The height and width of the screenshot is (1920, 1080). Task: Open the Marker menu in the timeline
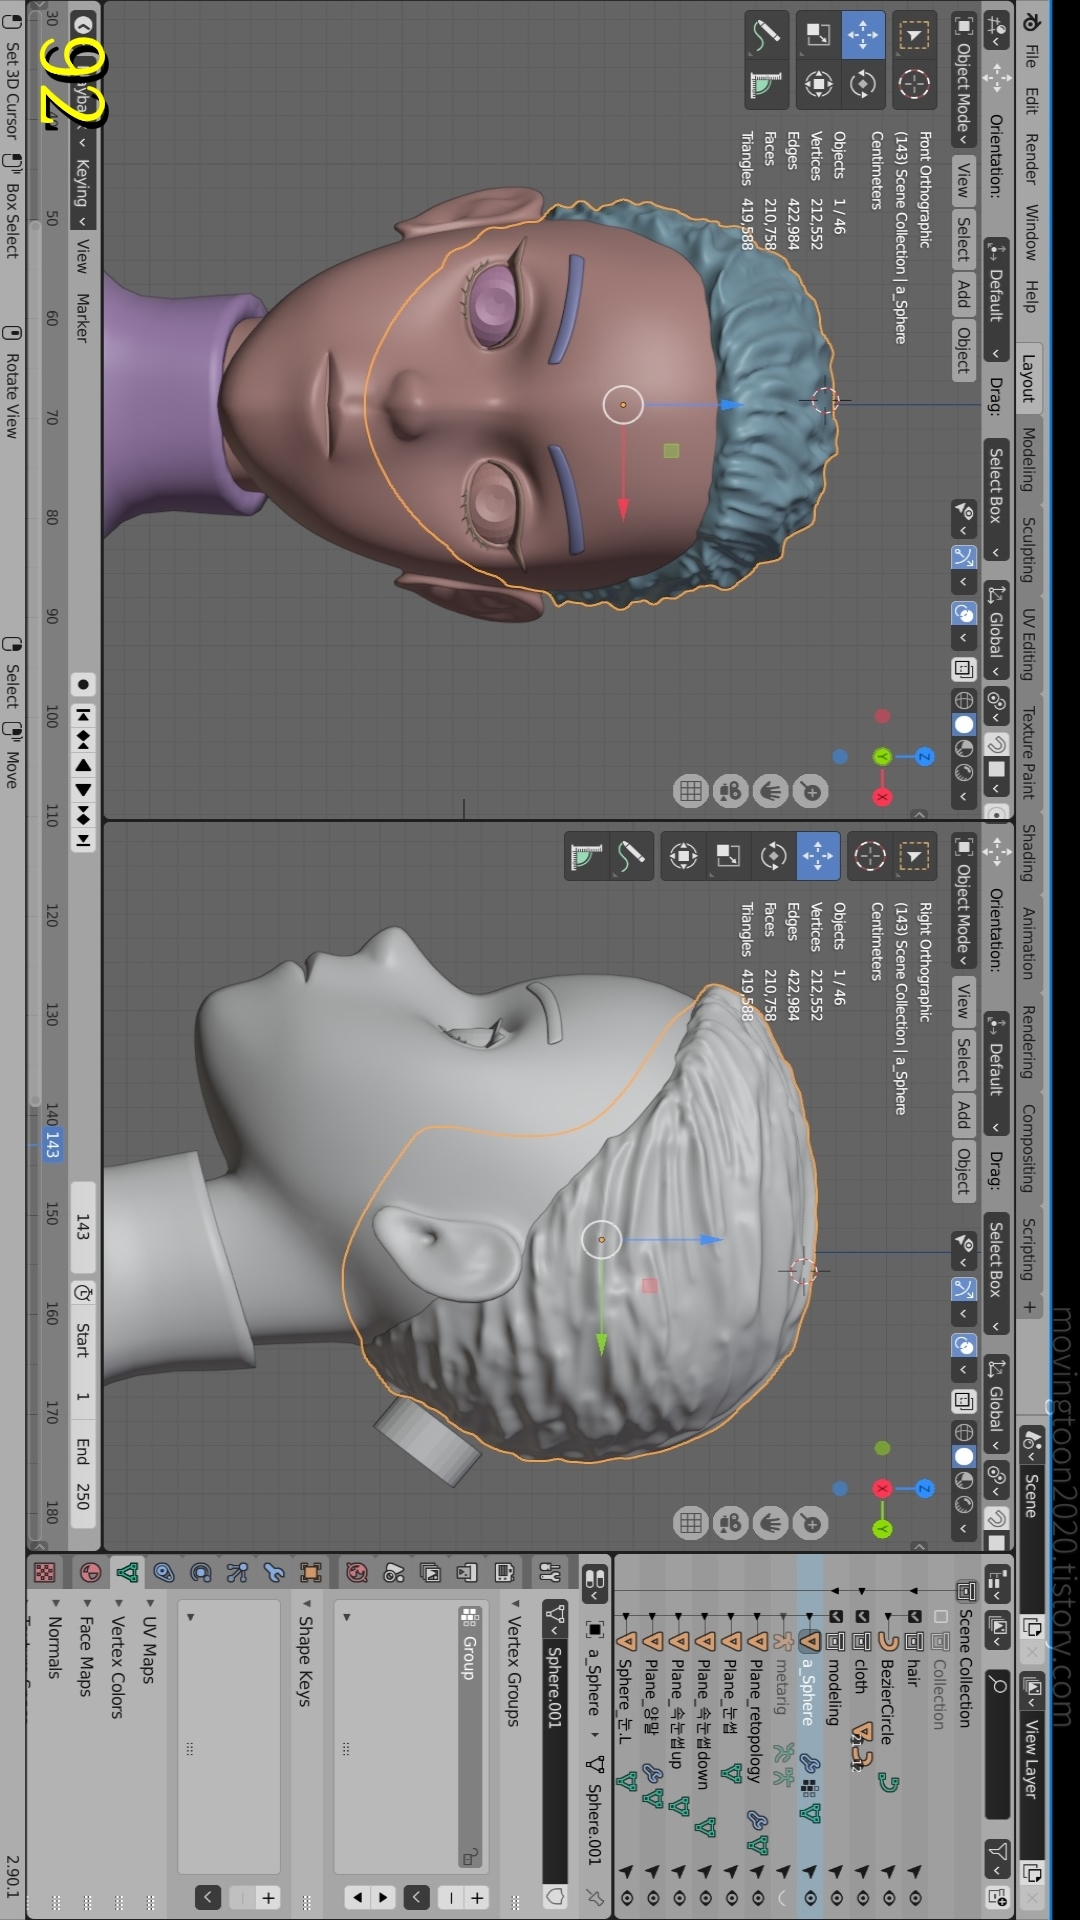click(83, 318)
